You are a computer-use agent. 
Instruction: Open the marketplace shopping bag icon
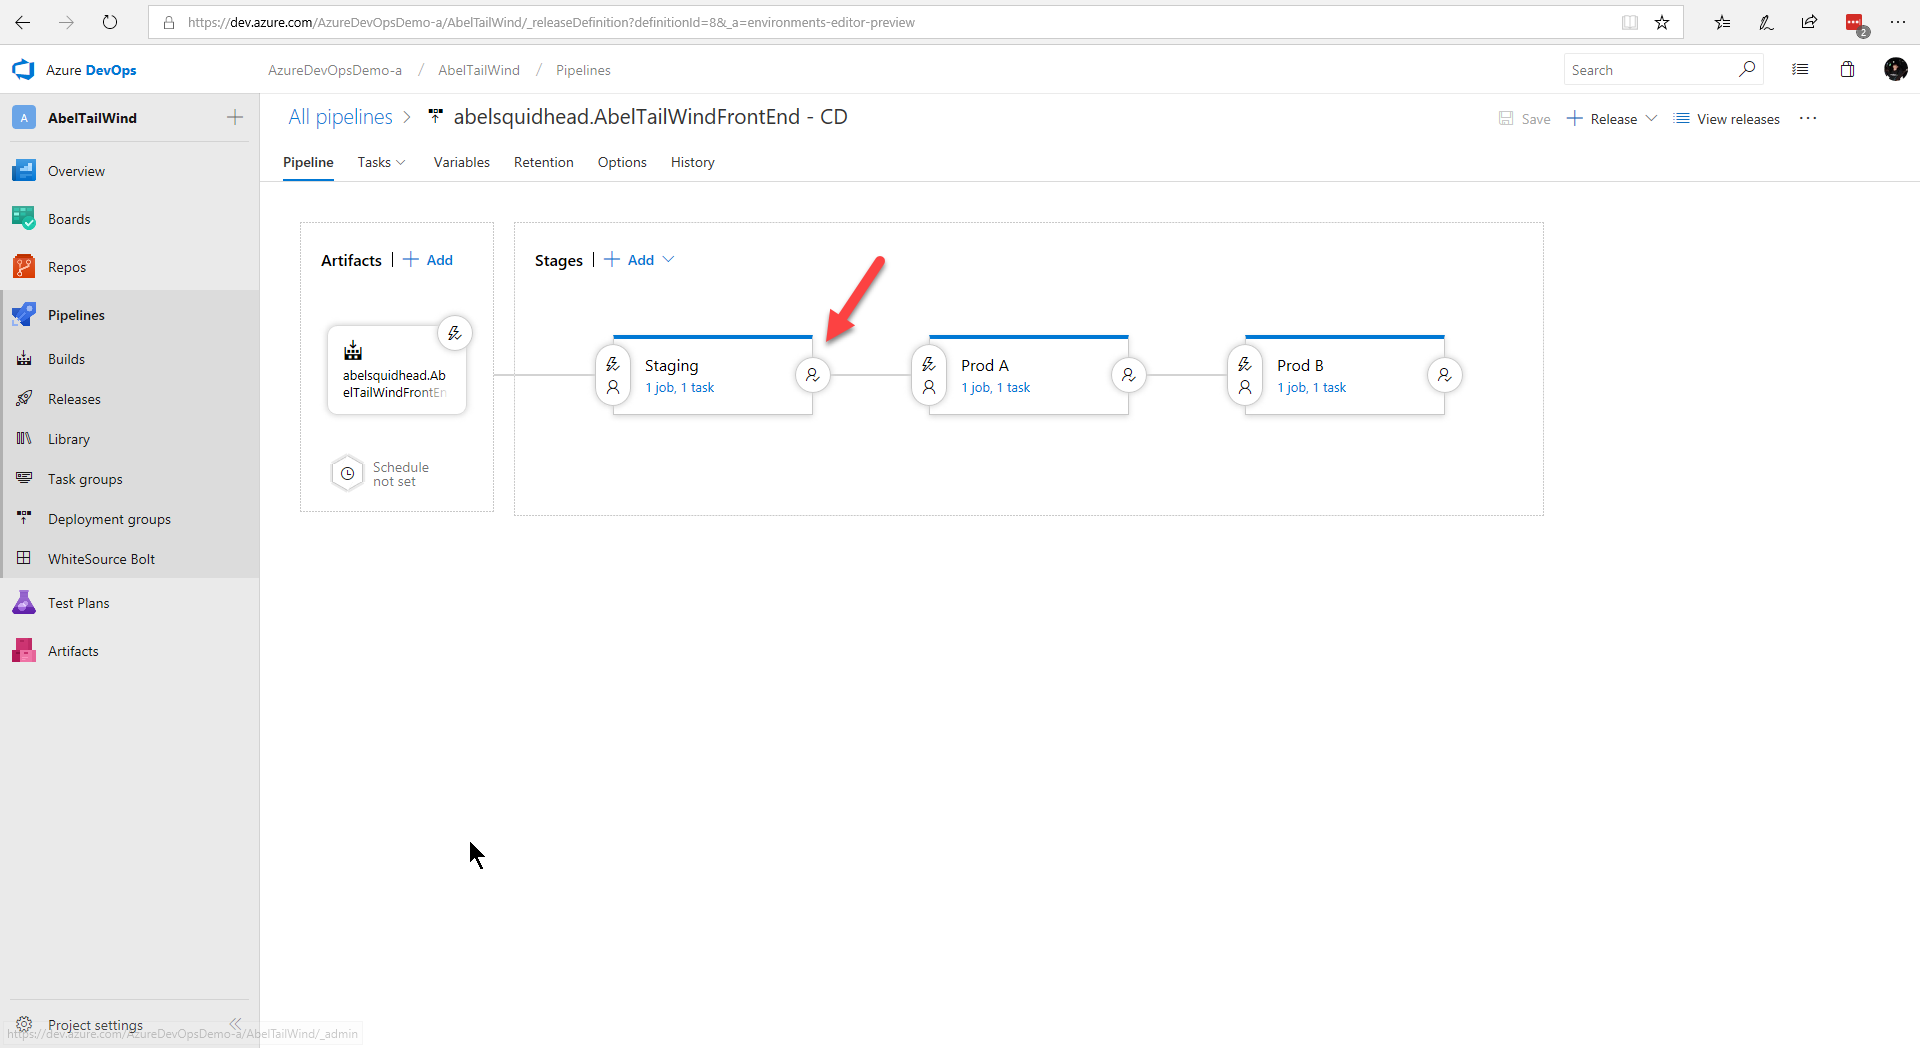pos(1847,69)
